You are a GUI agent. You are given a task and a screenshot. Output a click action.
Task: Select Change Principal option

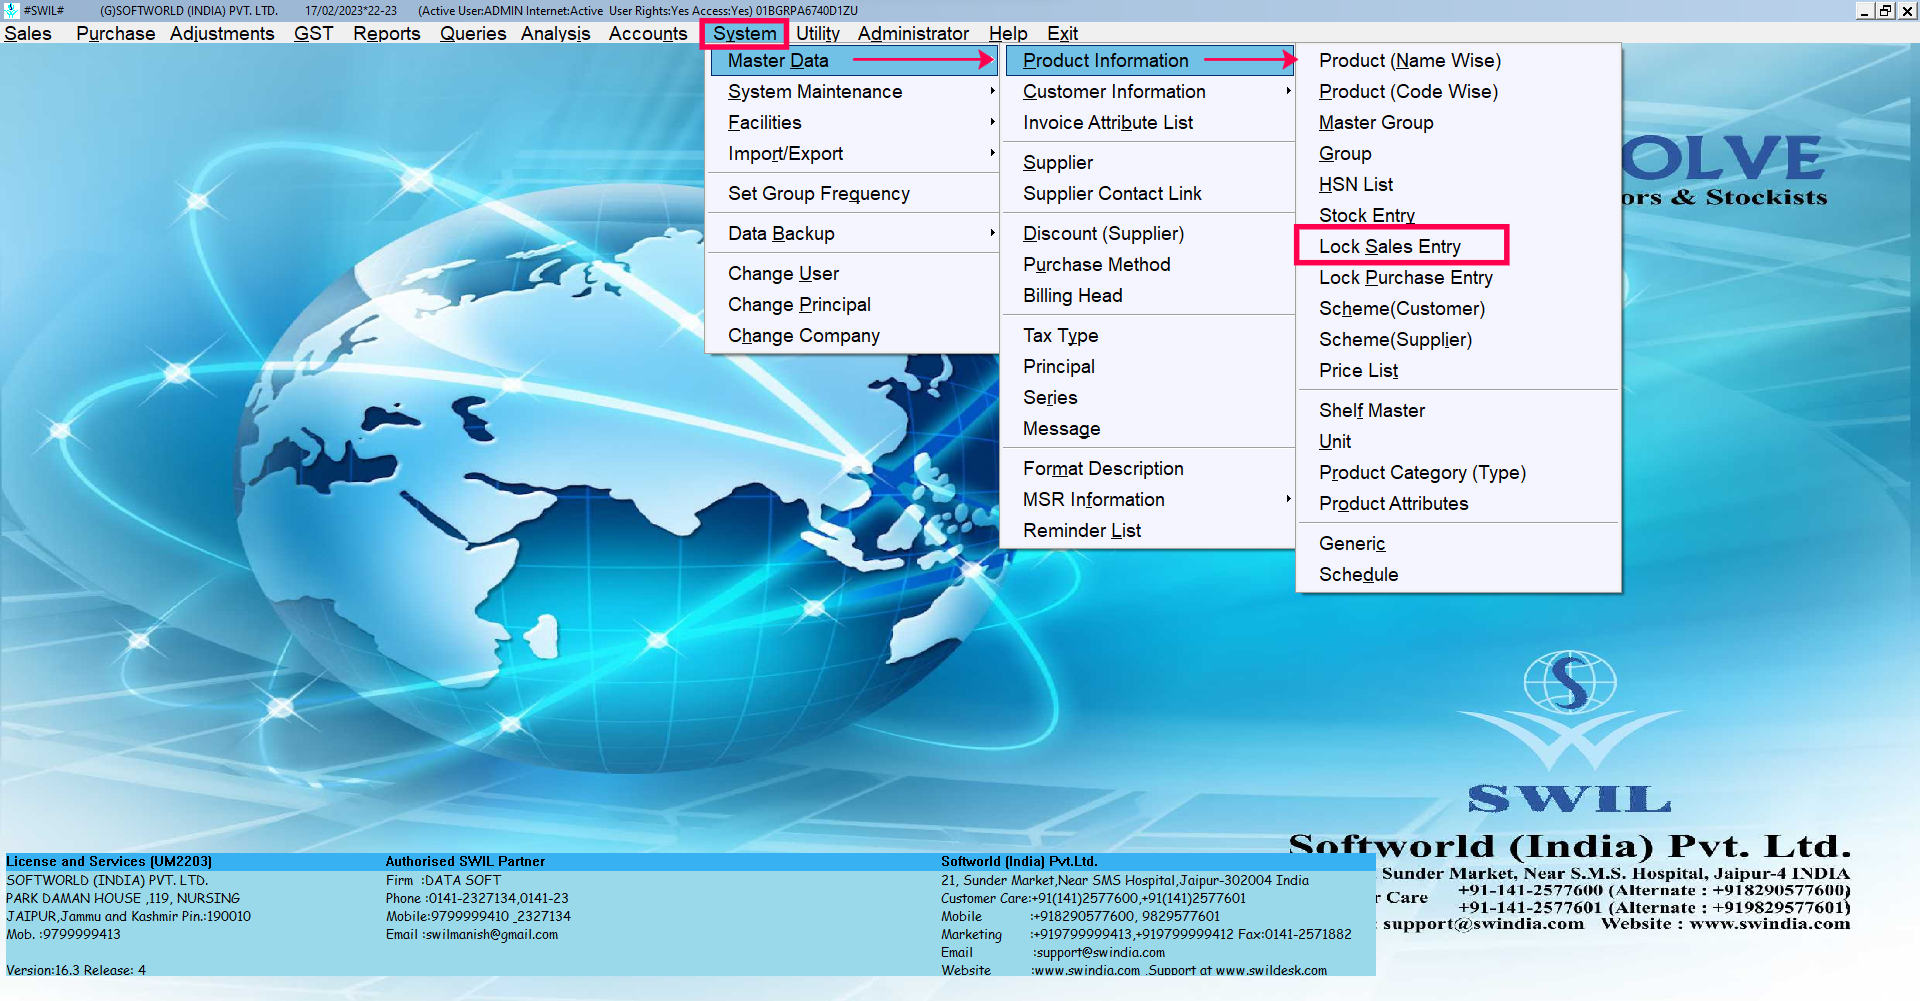(853, 304)
